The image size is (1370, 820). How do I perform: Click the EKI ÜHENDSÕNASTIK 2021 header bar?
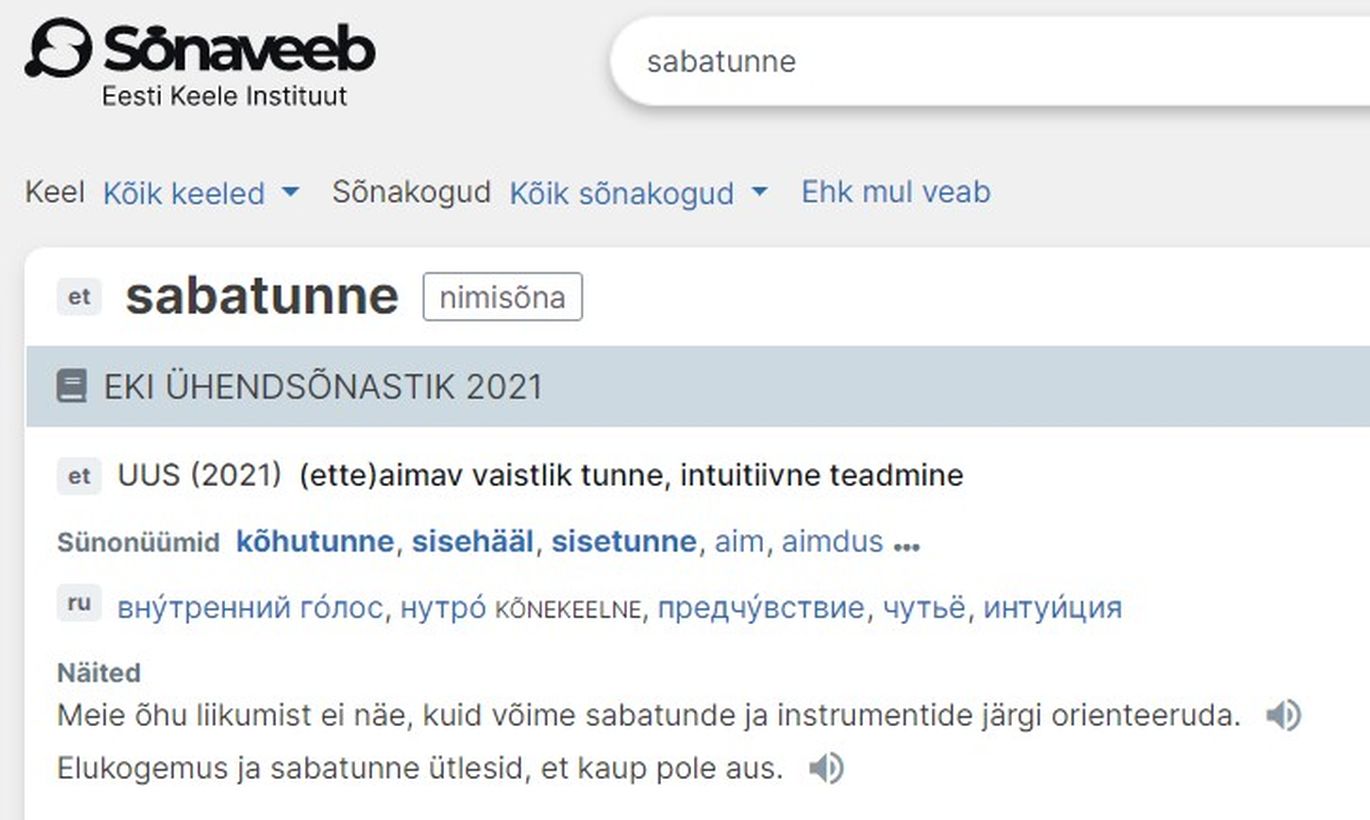698,387
